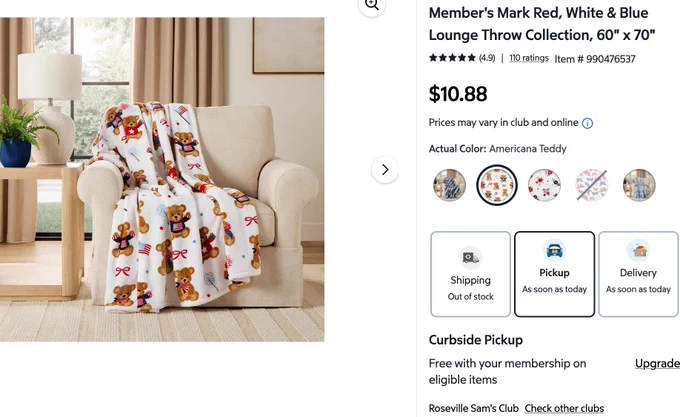Select the crossed-out unavailable bow swatch
The height and width of the screenshot is (417, 680).
[592, 185]
